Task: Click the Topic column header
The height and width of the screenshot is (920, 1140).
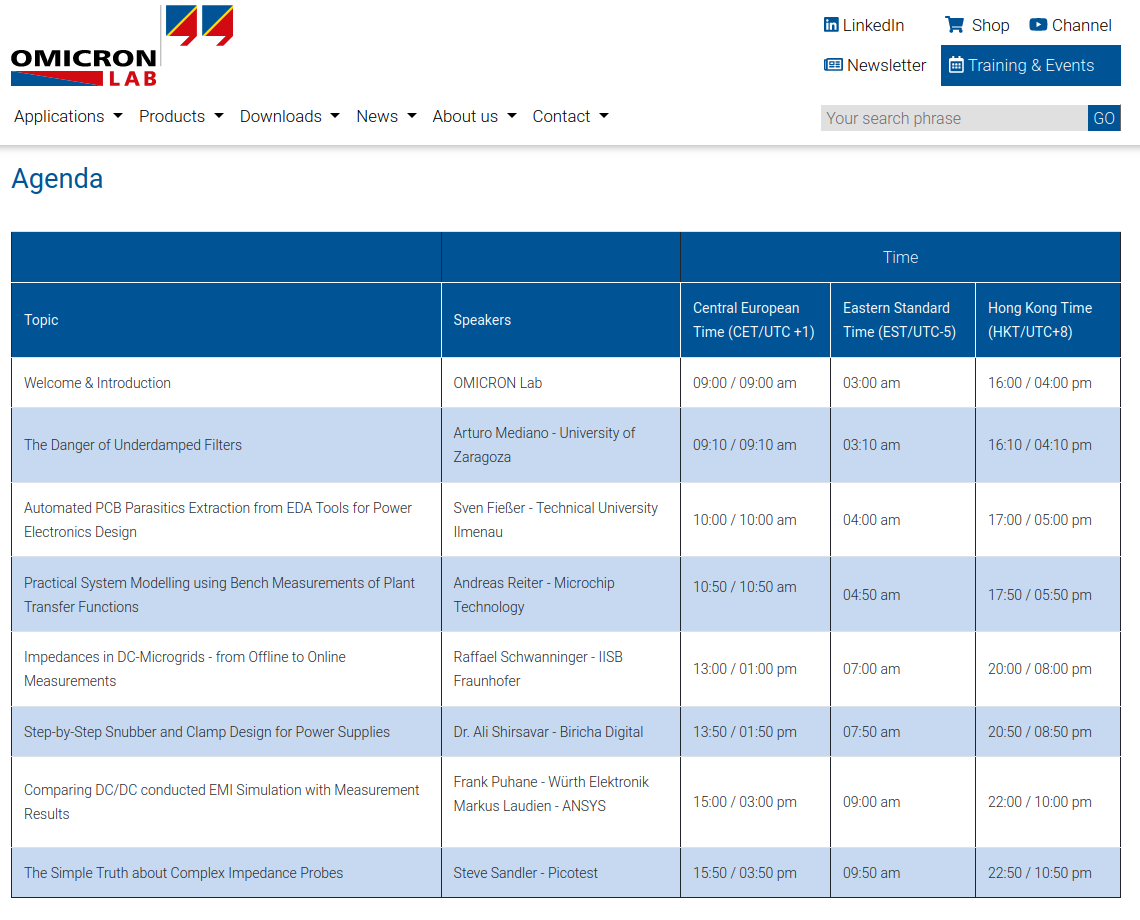Action: pyautogui.click(x=226, y=320)
